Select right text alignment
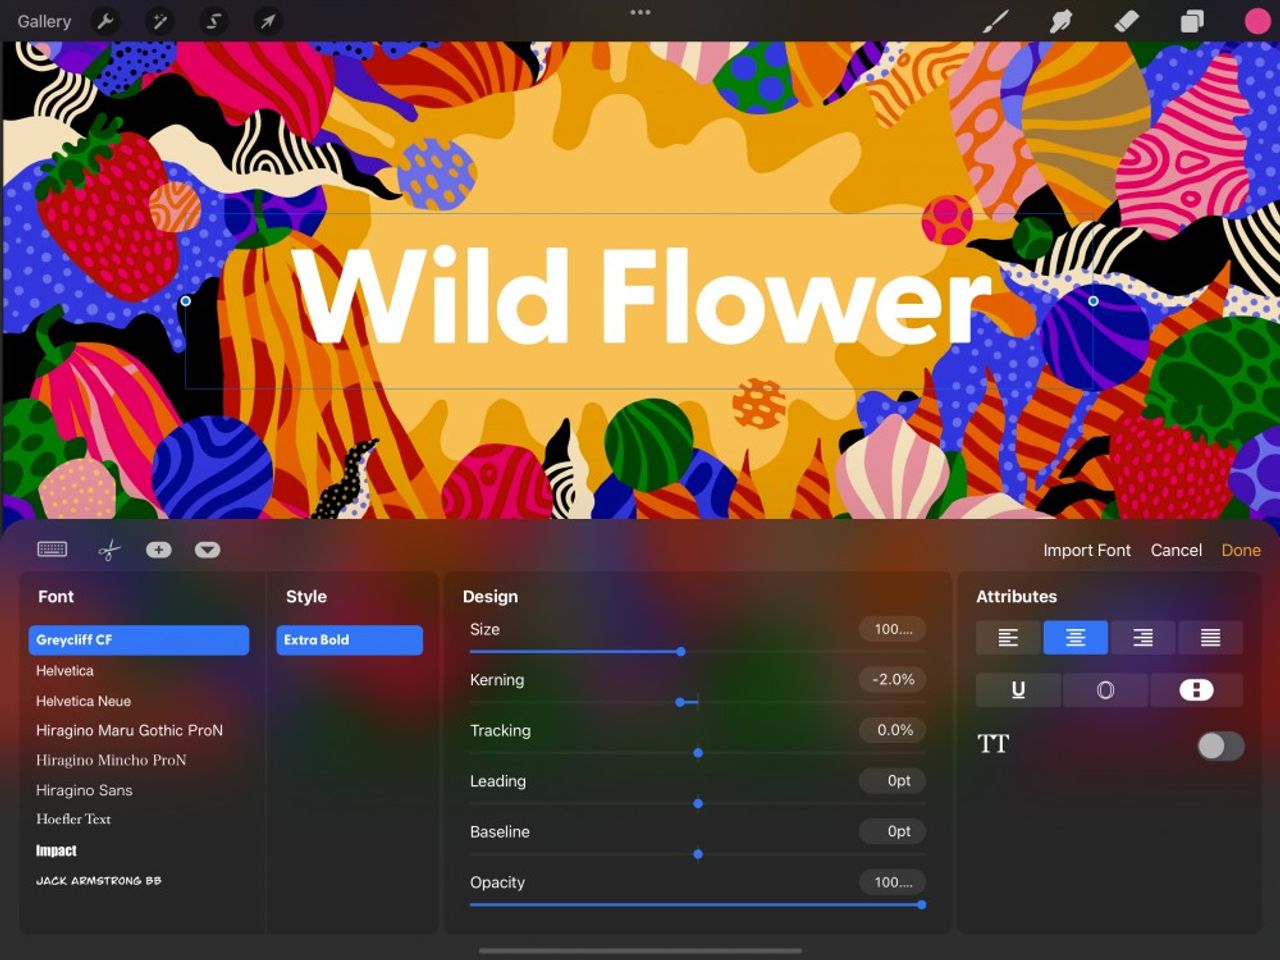This screenshot has width=1280, height=960. [x=1143, y=637]
